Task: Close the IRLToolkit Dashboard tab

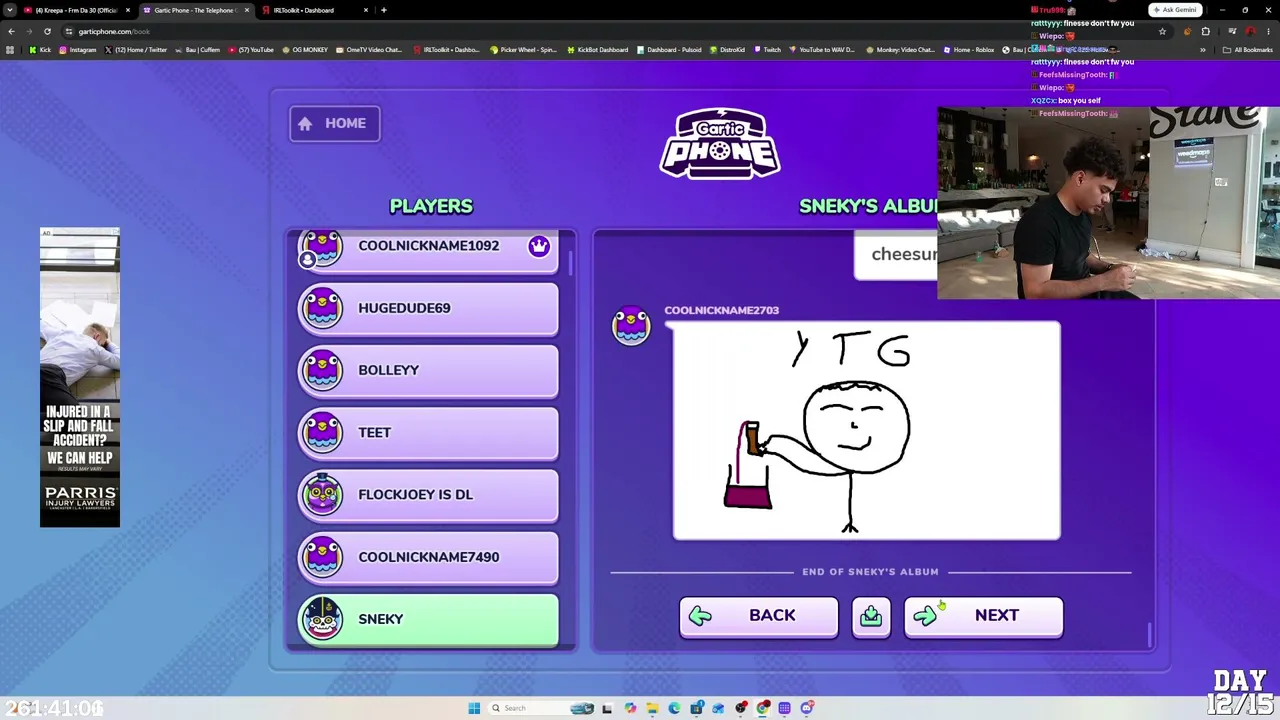Action: (366, 10)
